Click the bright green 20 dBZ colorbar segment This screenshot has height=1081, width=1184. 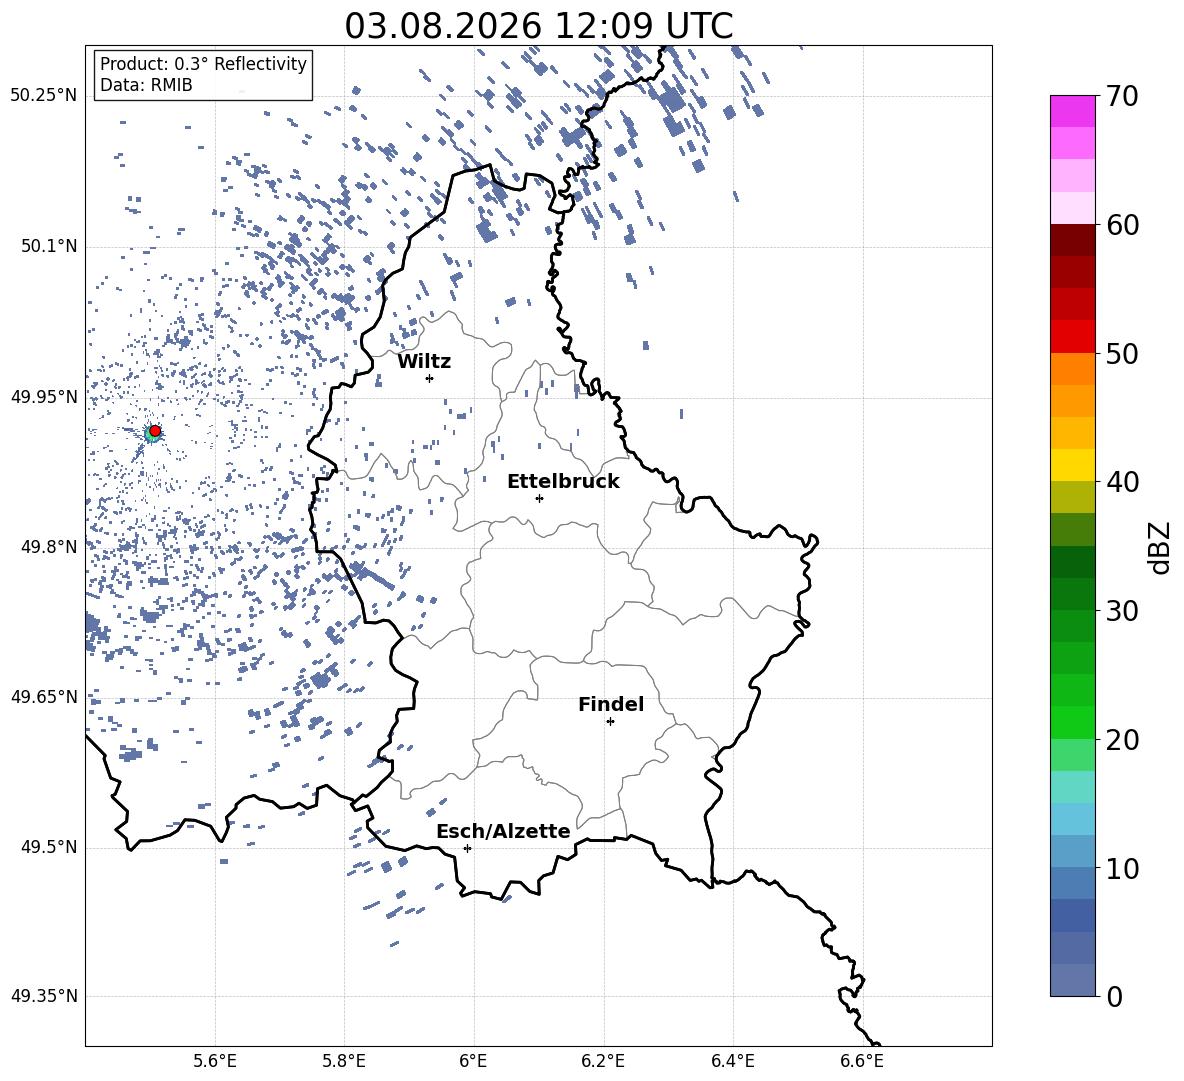[1072, 722]
